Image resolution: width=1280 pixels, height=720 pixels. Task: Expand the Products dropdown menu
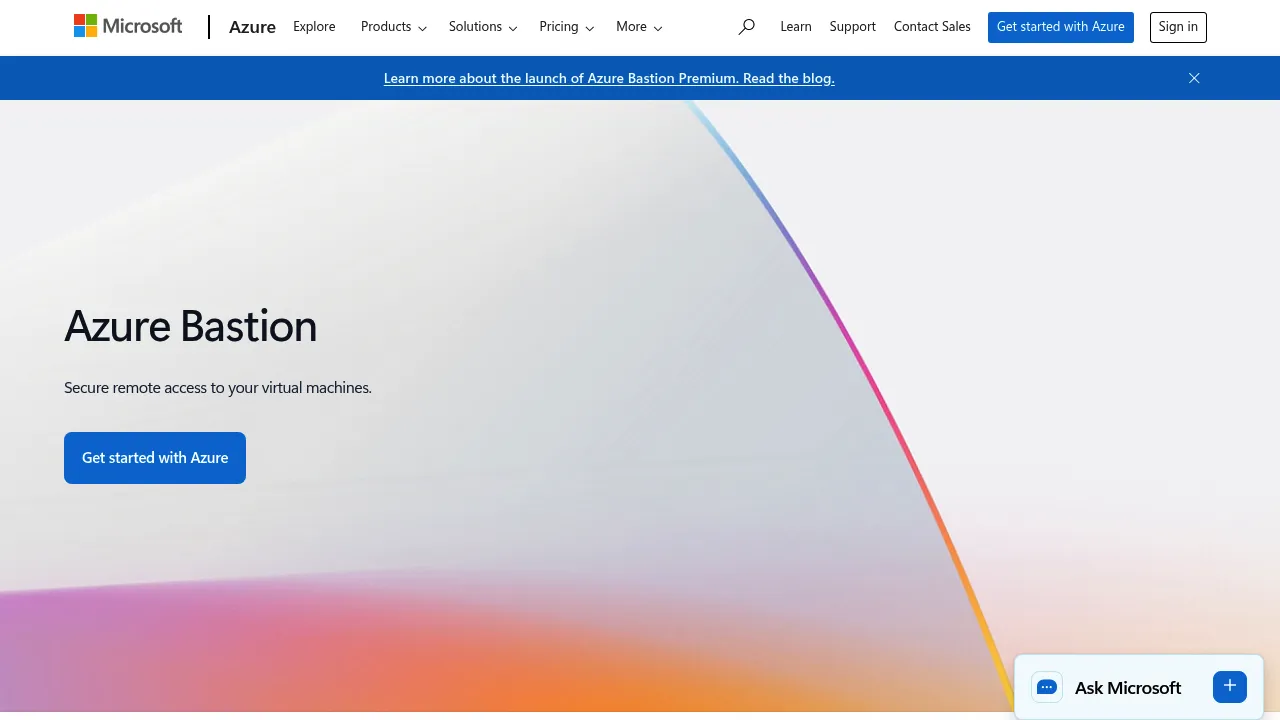pyautogui.click(x=394, y=27)
